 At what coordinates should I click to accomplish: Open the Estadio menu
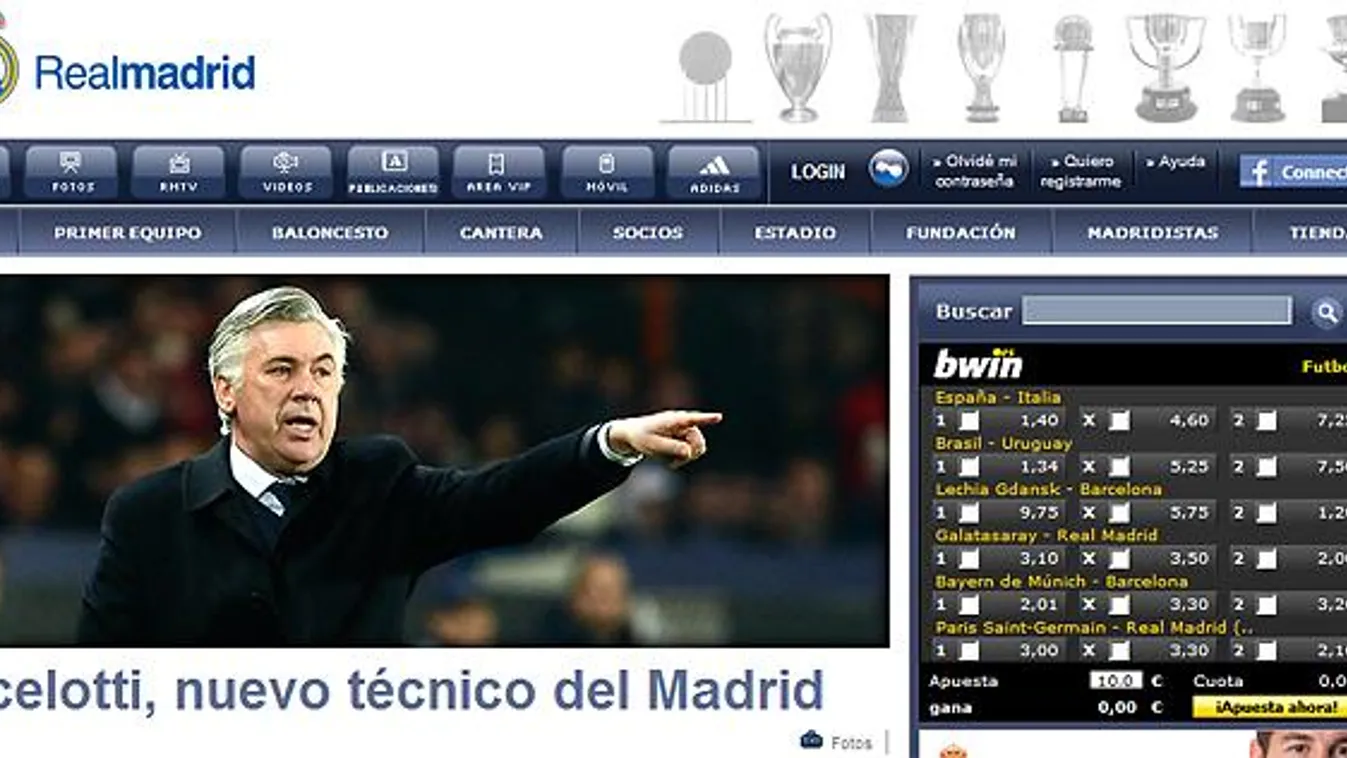(795, 232)
